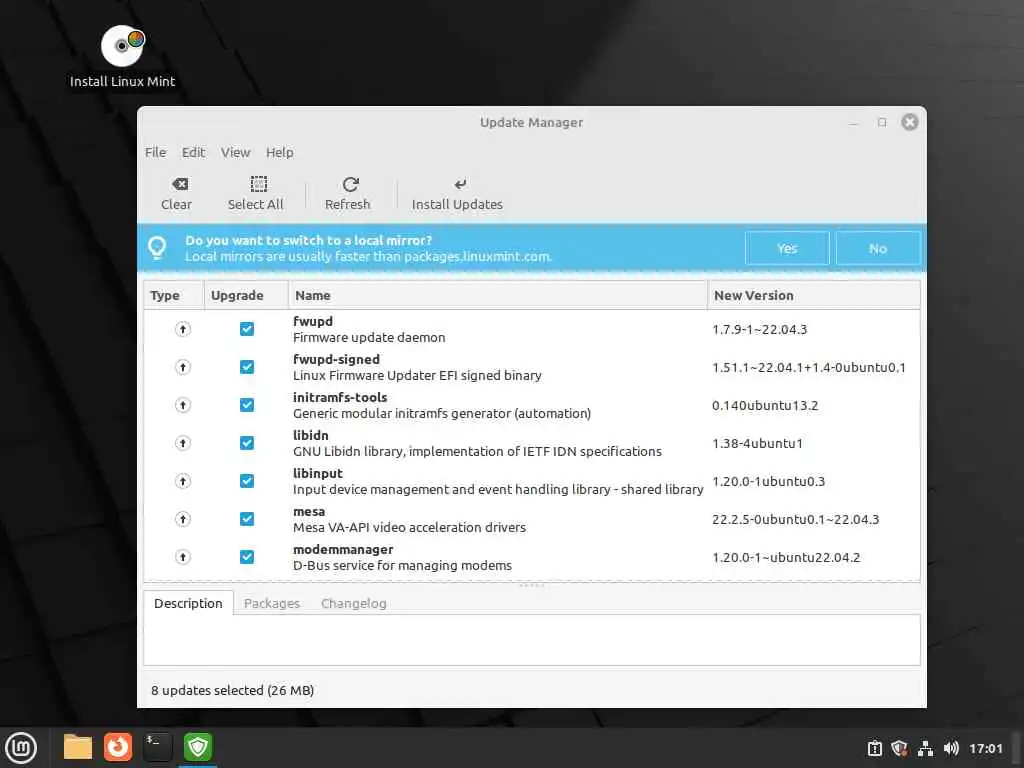Screen dimensions: 1024x768
Task: Select the fwupd package name
Action: [x=313, y=321]
